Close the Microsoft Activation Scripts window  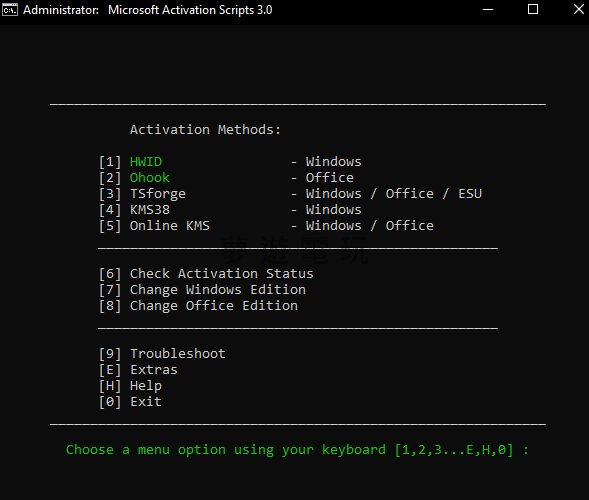click(578, 9)
